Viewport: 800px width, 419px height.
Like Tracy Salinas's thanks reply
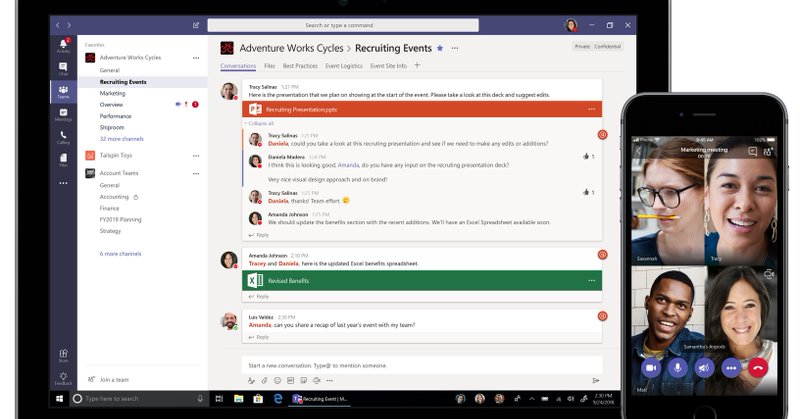[x=588, y=192]
